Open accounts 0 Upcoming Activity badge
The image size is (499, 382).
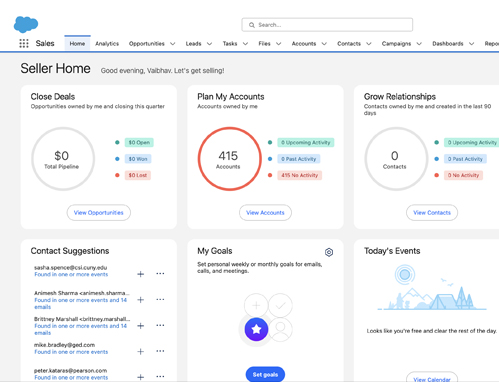(x=306, y=143)
